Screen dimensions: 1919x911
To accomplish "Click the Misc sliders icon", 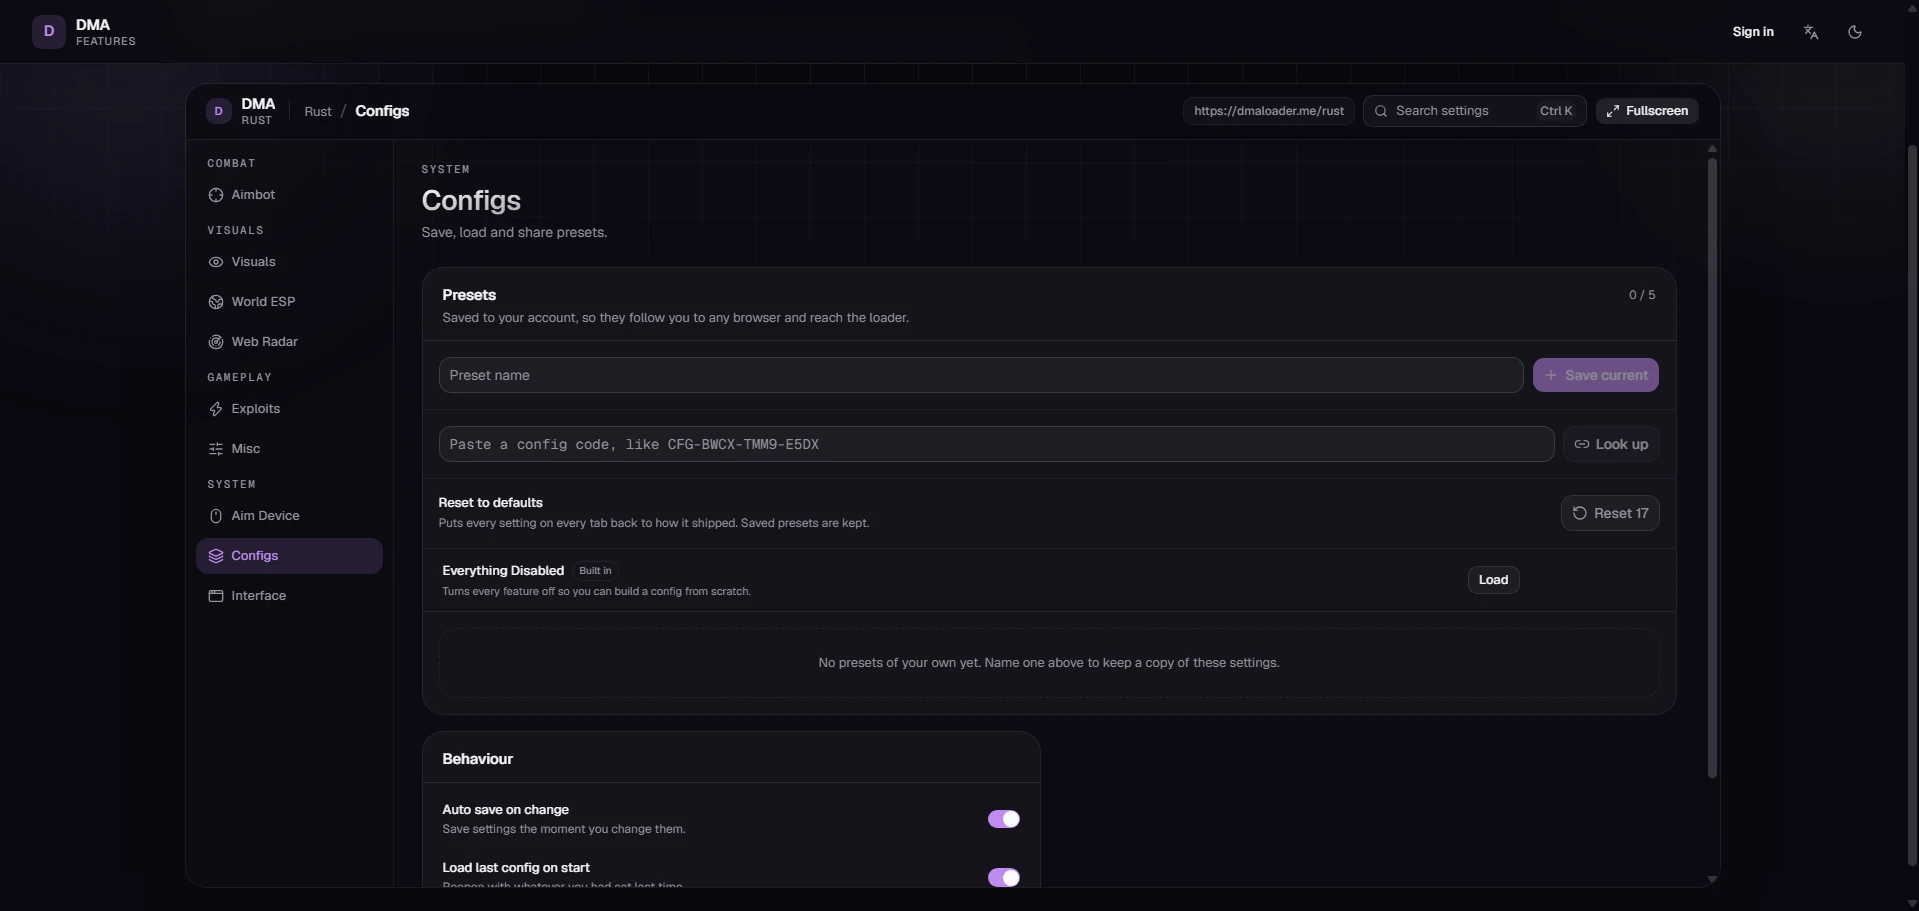I will pos(216,449).
